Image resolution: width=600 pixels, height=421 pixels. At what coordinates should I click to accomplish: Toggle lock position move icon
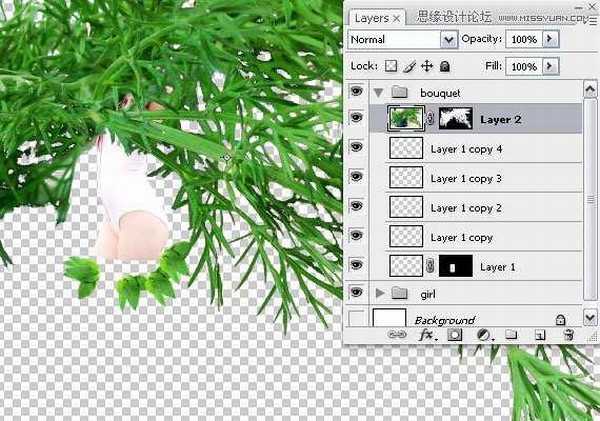tap(427, 66)
